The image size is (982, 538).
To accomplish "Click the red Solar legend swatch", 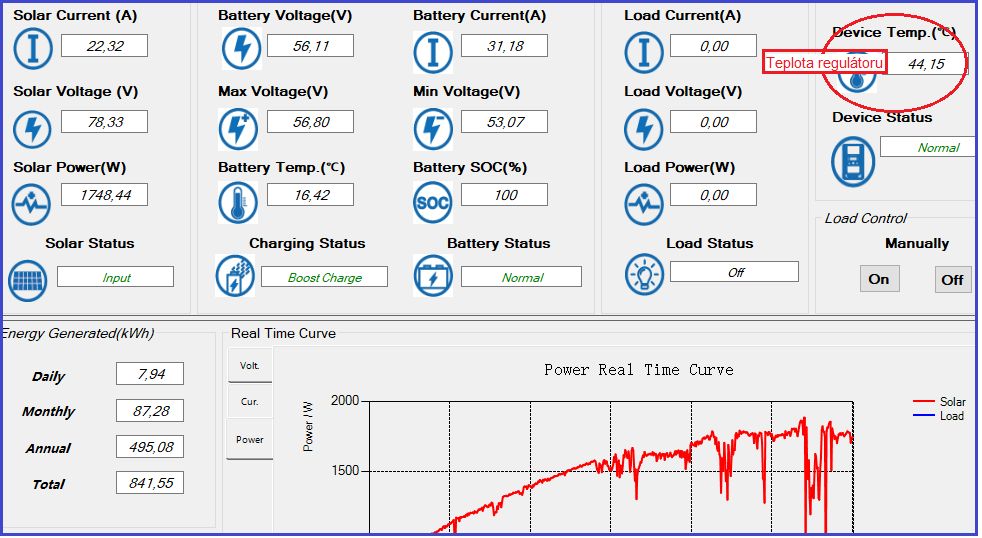I will pyautogui.click(x=923, y=402).
